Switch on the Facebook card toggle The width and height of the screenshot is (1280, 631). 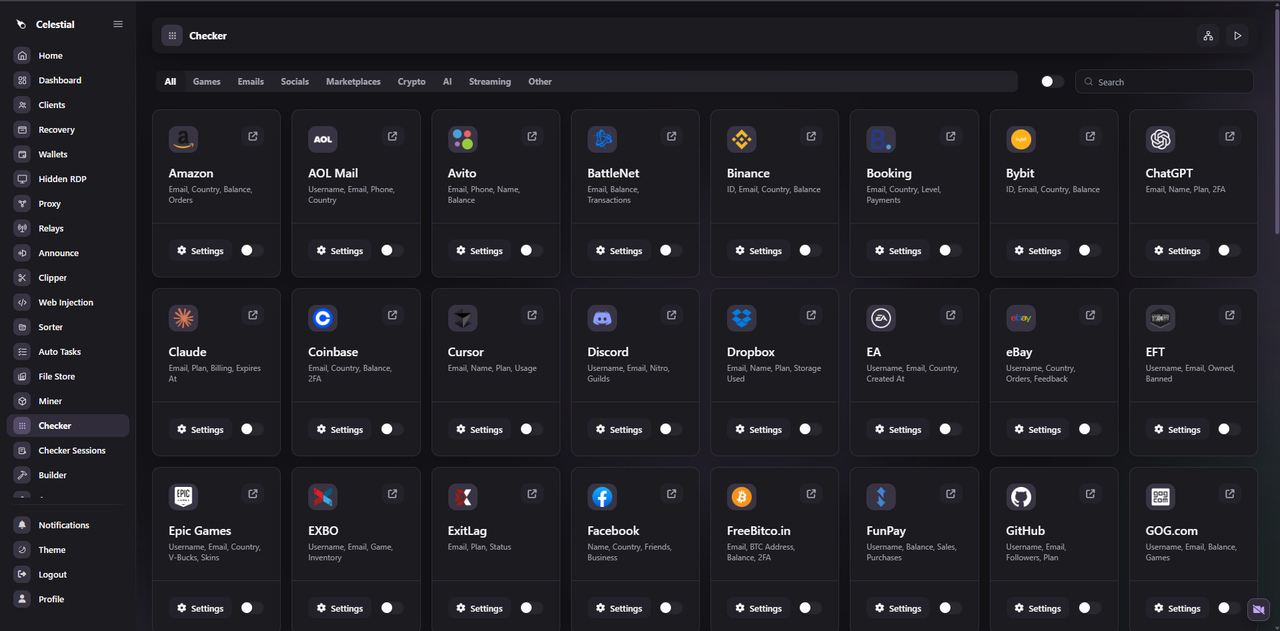pyautogui.click(x=671, y=608)
